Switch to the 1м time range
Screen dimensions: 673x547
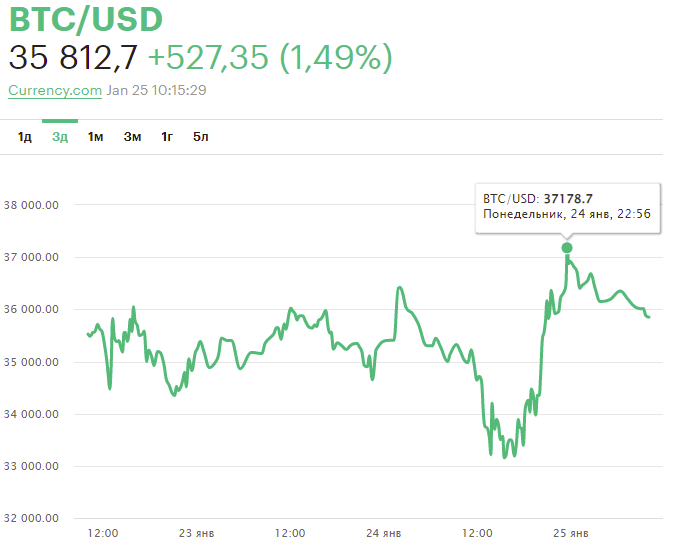[96, 137]
